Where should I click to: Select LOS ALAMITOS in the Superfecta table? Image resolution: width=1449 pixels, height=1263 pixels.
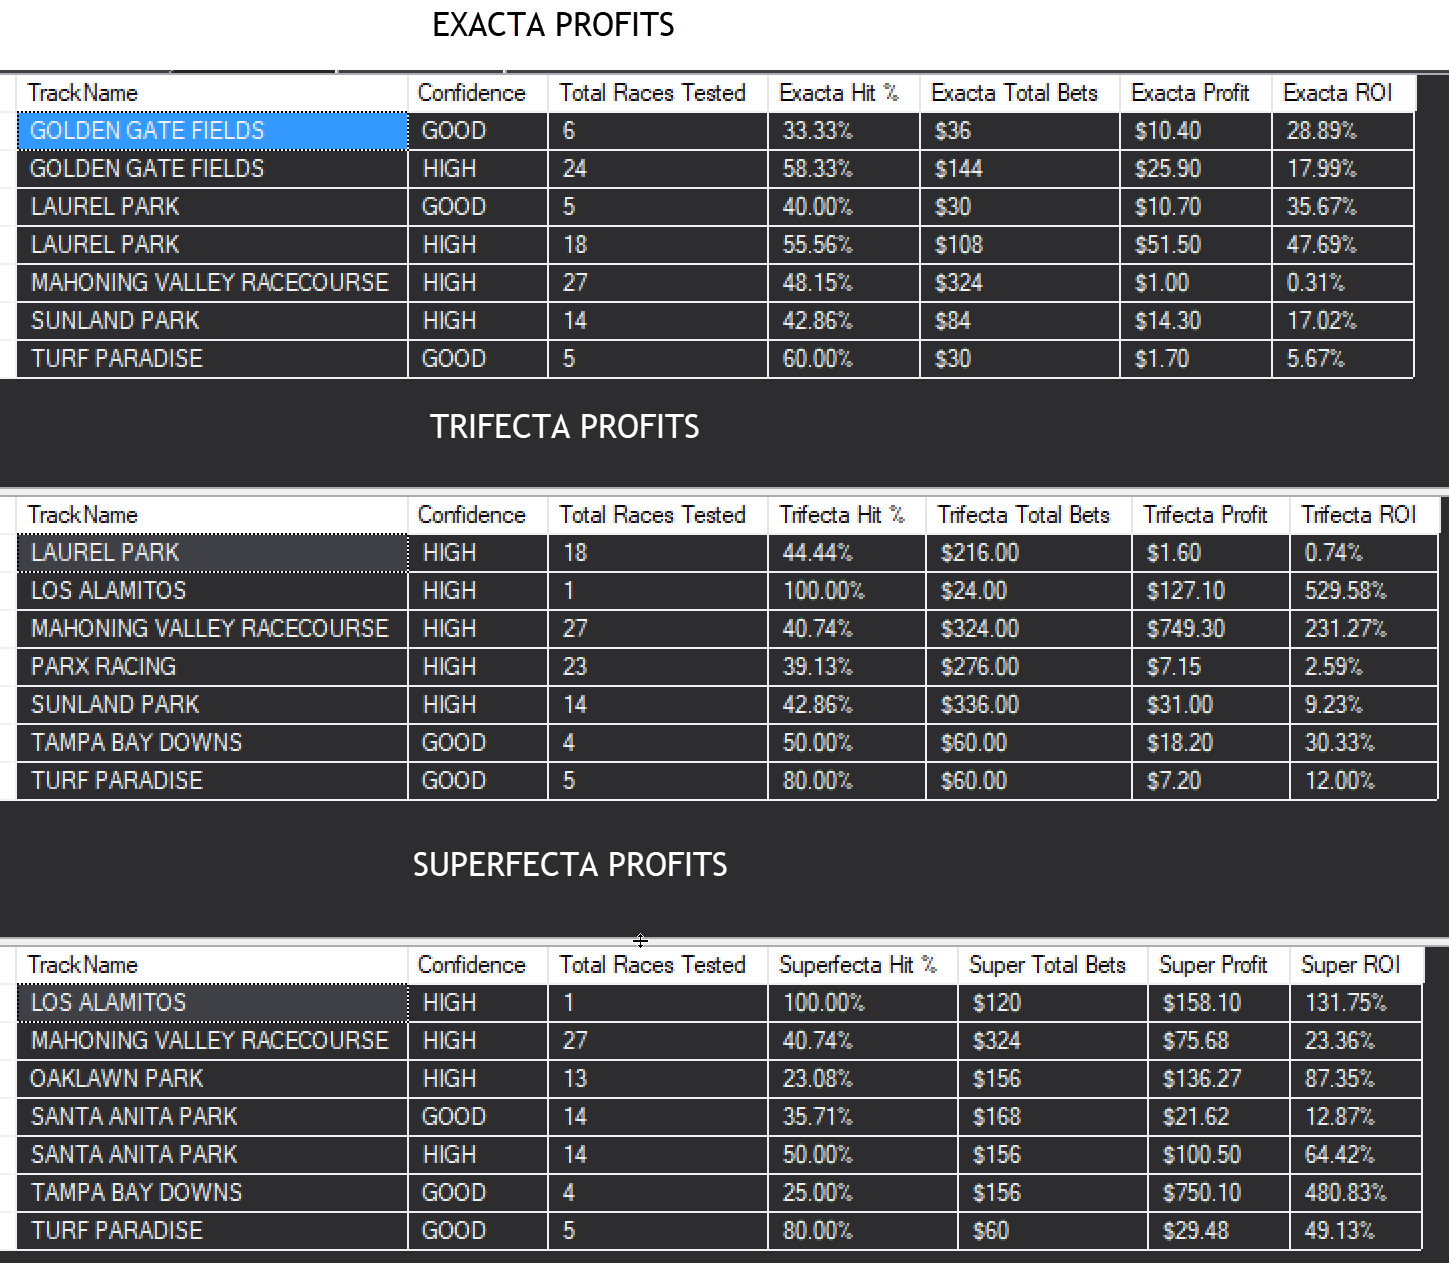point(212,1003)
